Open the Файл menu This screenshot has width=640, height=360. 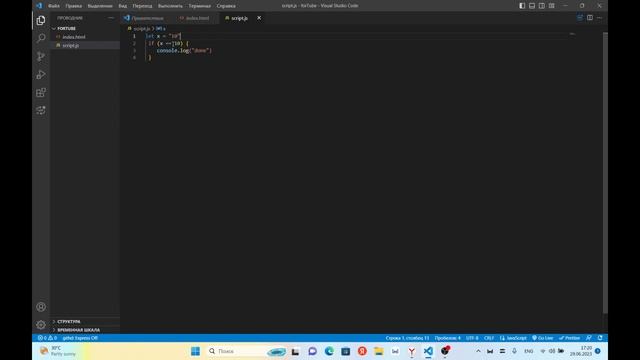coord(53,6)
